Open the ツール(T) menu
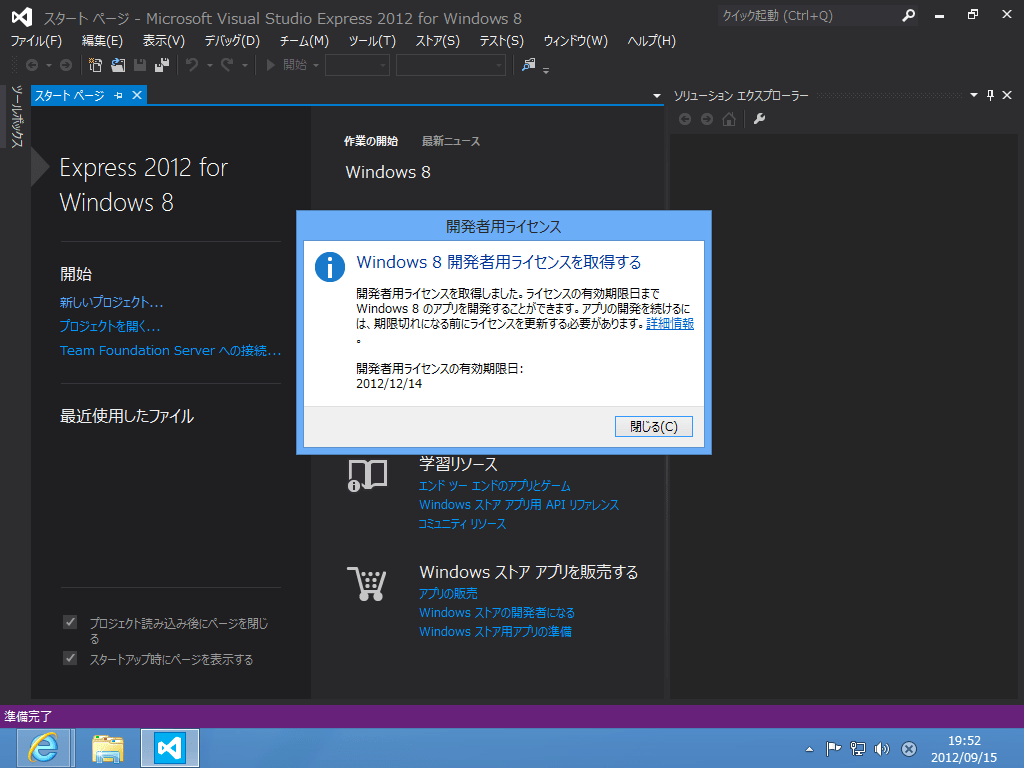 372,40
